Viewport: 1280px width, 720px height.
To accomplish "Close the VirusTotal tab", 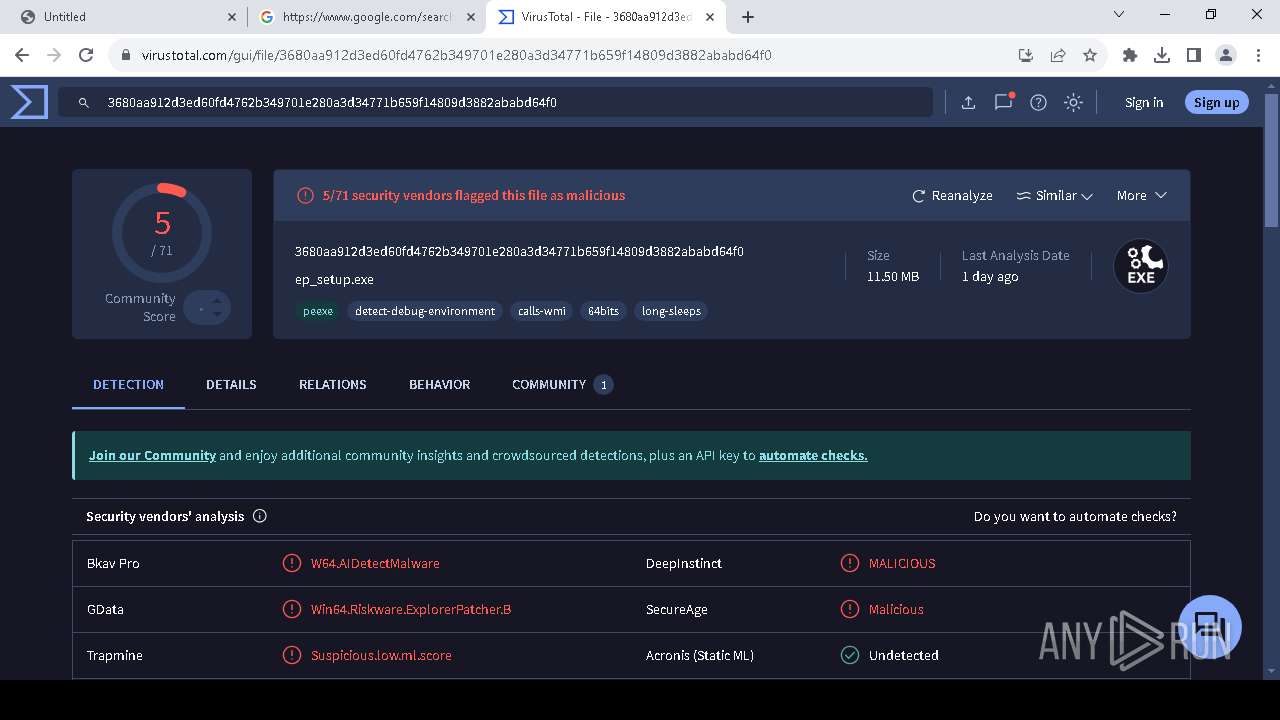I will tap(711, 16).
